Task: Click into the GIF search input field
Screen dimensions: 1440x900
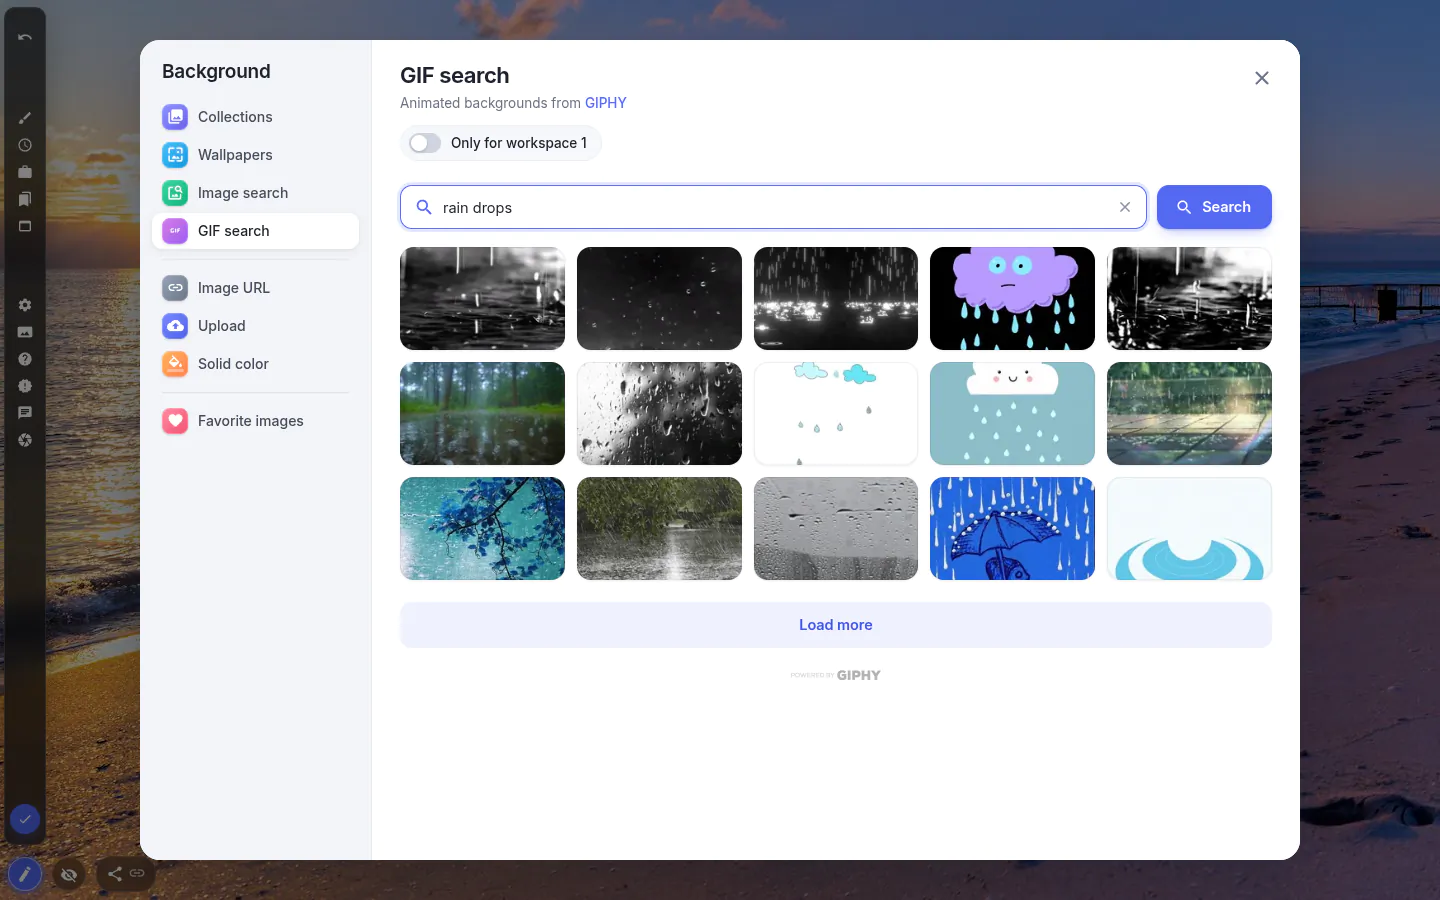Action: [x=773, y=207]
